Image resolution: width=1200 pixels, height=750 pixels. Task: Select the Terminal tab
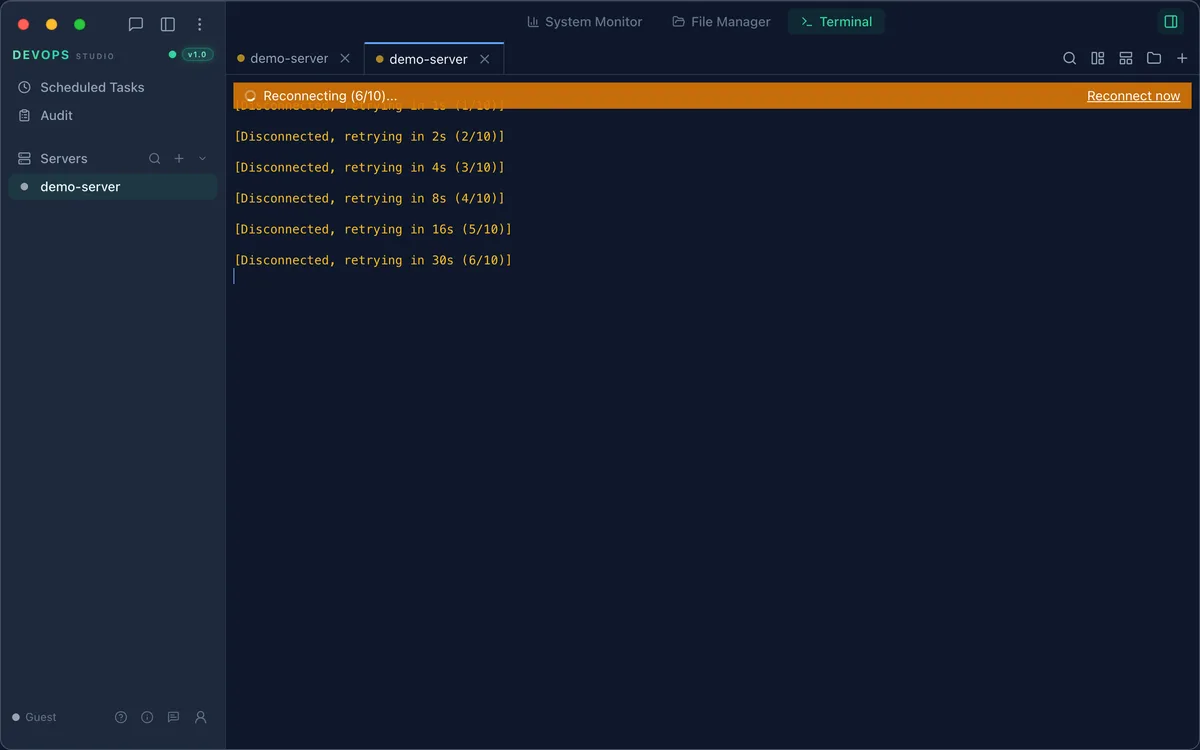tap(836, 22)
